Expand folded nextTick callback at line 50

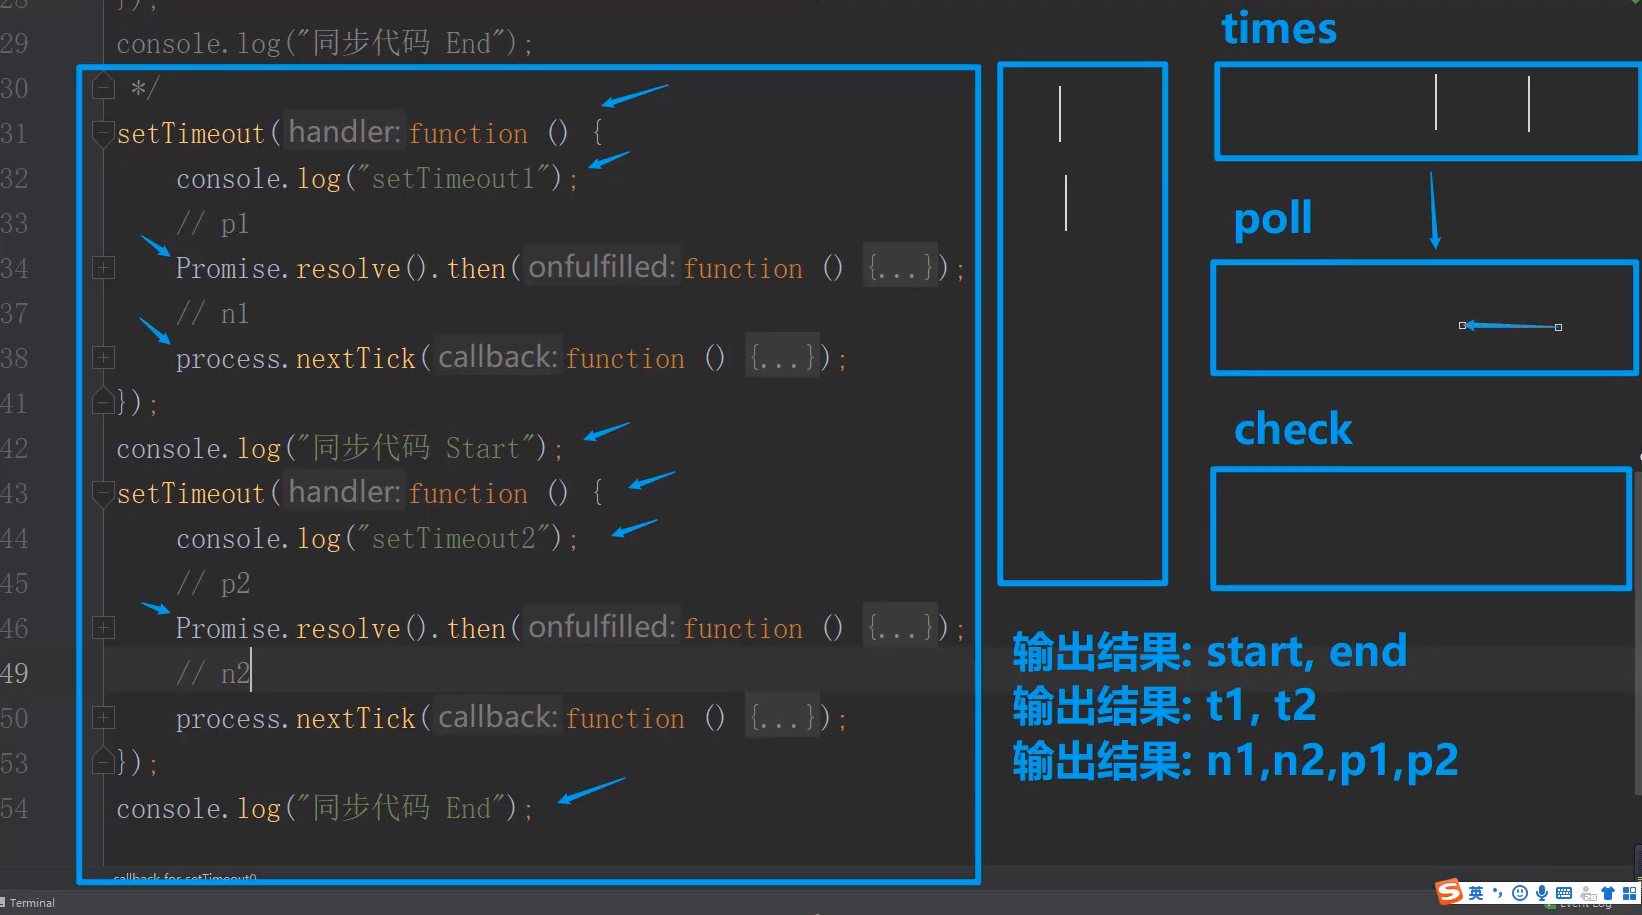coord(103,718)
